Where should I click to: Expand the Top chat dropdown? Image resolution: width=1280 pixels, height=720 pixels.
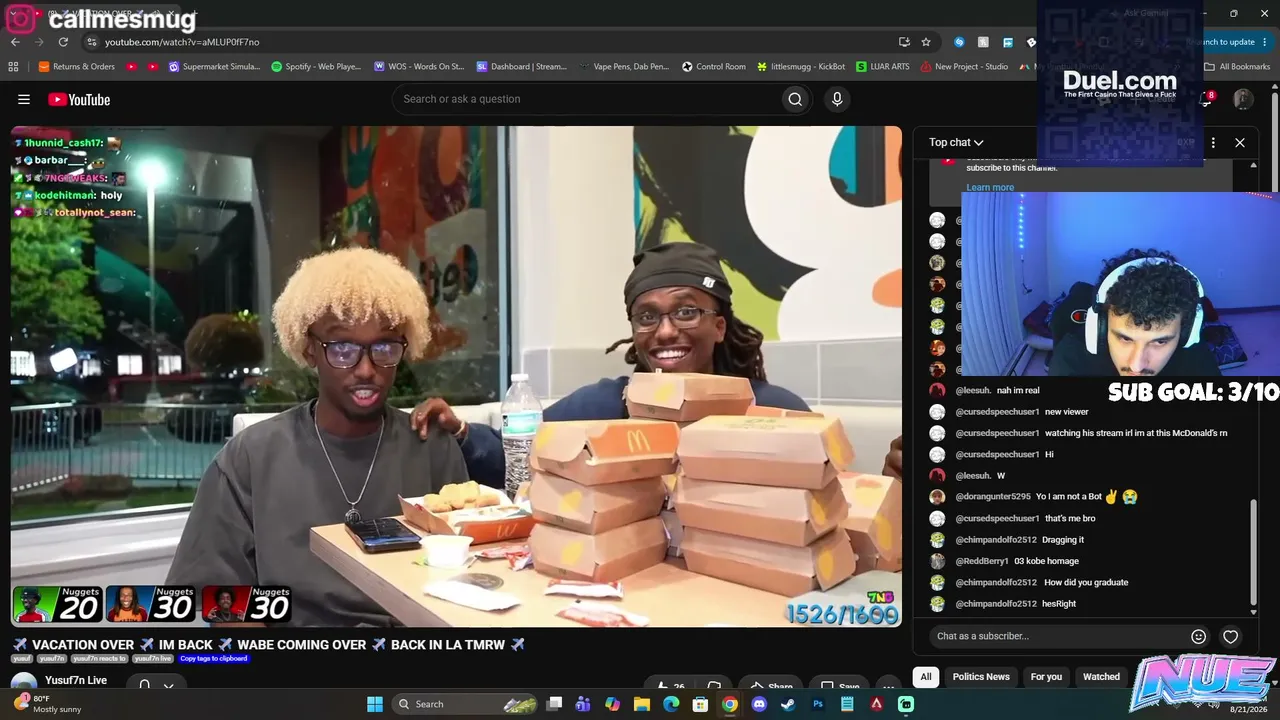[x=956, y=142]
